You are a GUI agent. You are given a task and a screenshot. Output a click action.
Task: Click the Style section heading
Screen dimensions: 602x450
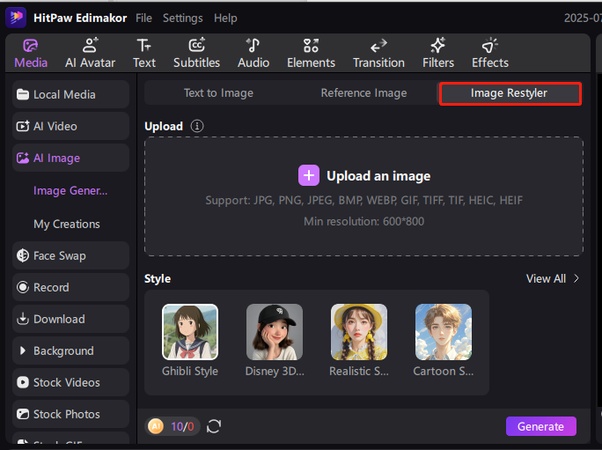[157, 279]
